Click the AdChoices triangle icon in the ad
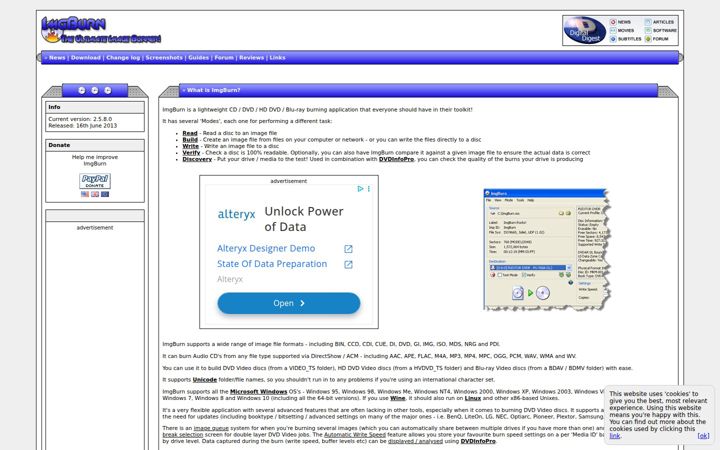 (360, 189)
